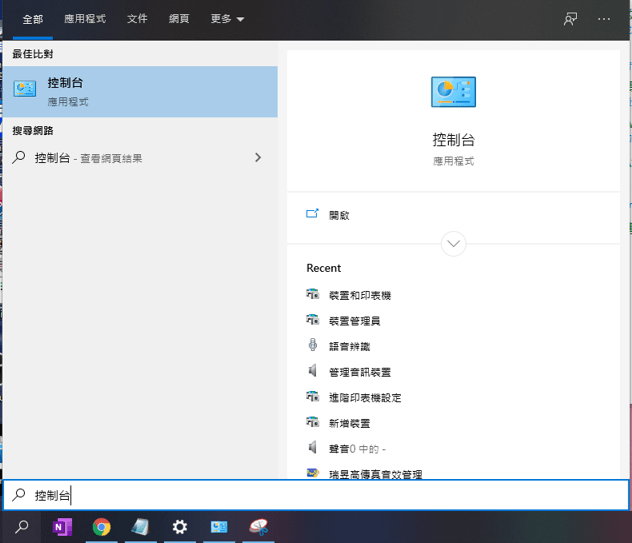
Task: Open OneNote from the taskbar
Action: pos(62,526)
